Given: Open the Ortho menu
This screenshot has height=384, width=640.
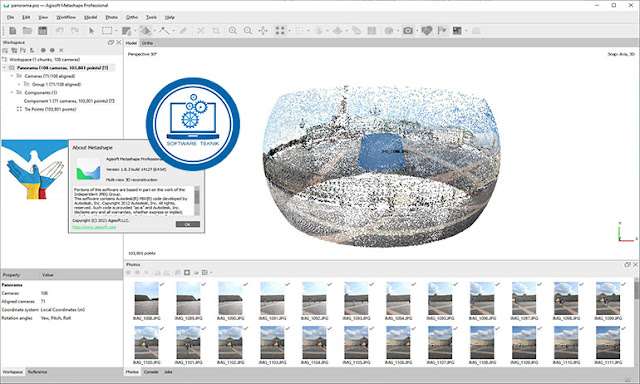Looking at the screenshot, I should [132, 17].
